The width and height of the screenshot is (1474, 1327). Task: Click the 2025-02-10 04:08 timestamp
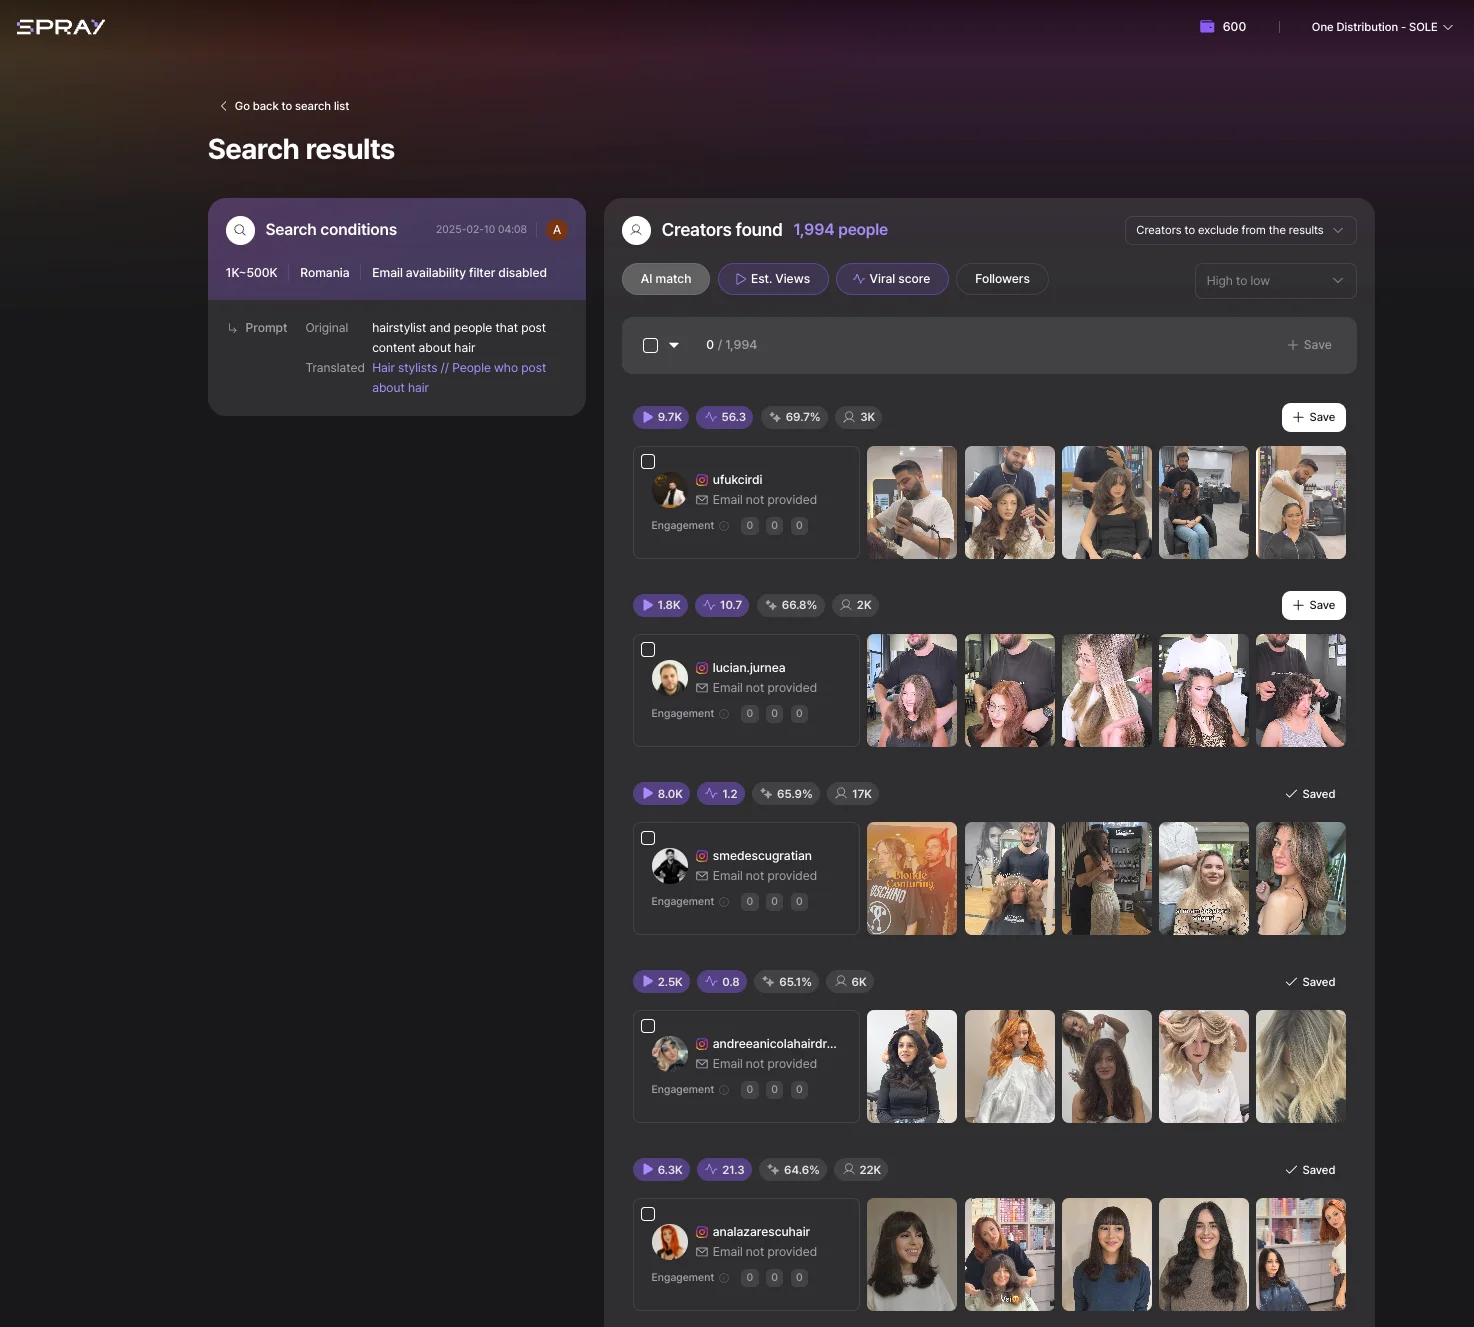[x=481, y=230]
